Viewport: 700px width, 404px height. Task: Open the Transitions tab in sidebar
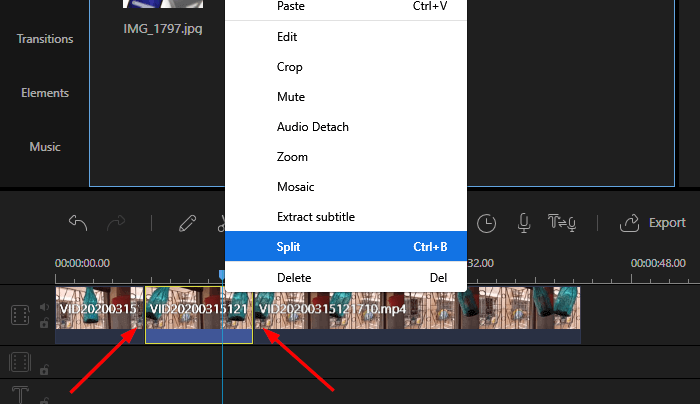[x=45, y=39]
